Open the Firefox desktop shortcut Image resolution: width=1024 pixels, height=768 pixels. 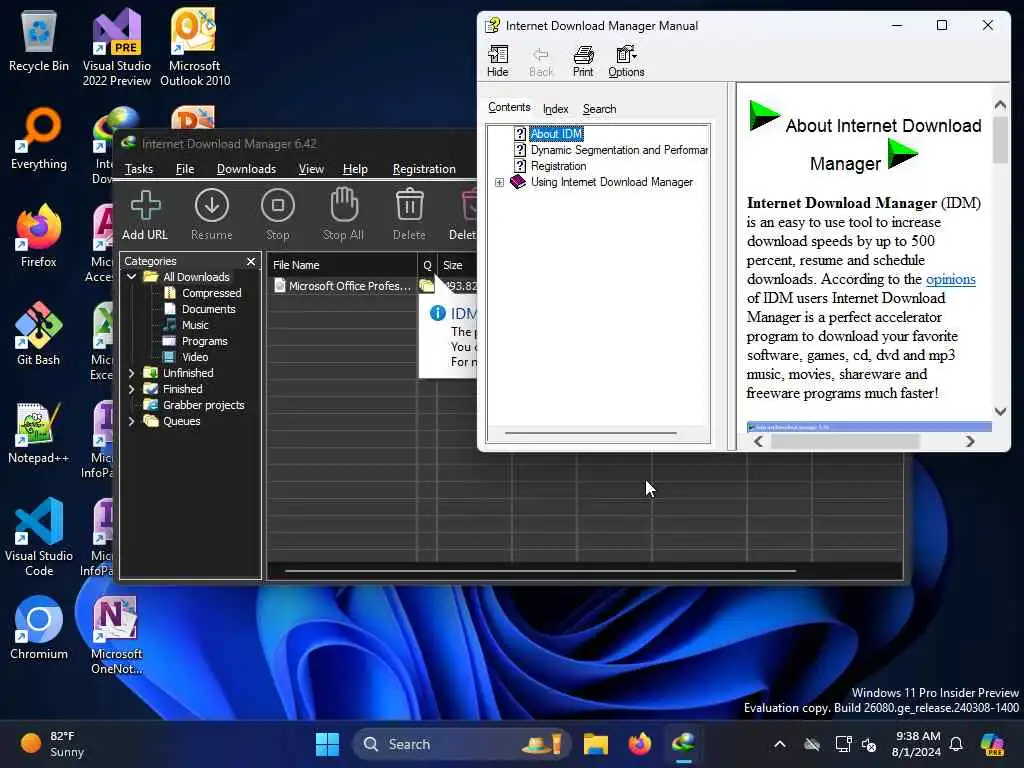click(39, 236)
